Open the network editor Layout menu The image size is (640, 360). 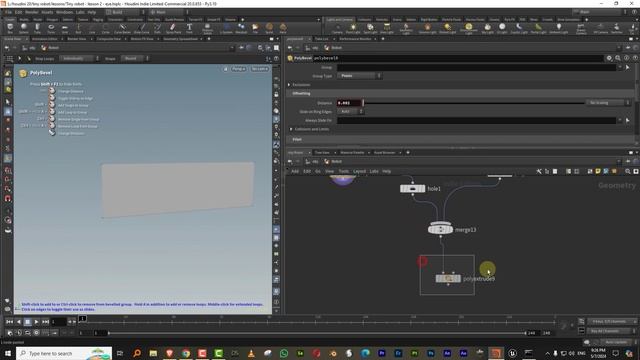tap(359, 171)
